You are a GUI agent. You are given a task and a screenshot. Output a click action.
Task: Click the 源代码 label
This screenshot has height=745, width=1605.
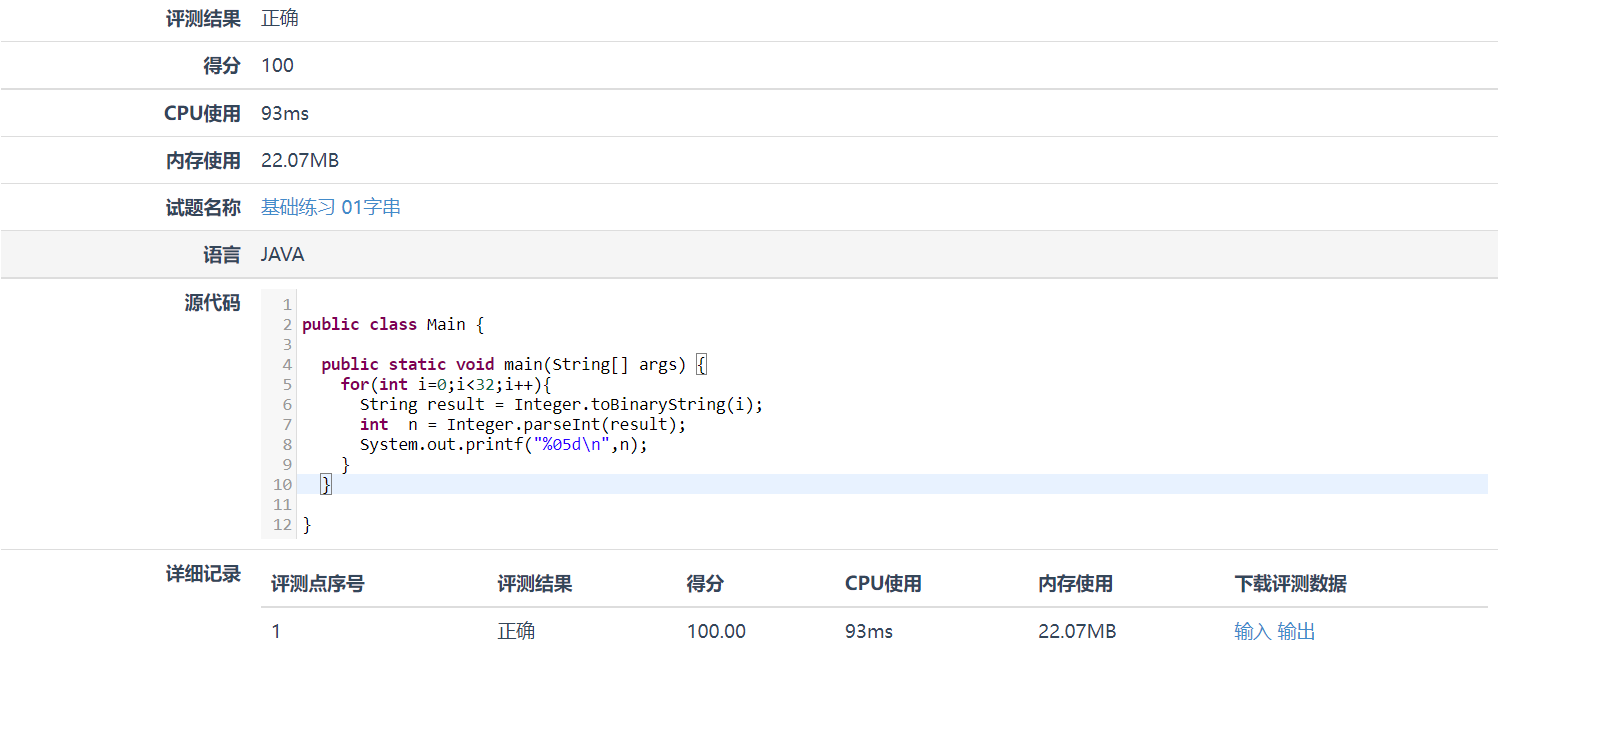pos(212,302)
